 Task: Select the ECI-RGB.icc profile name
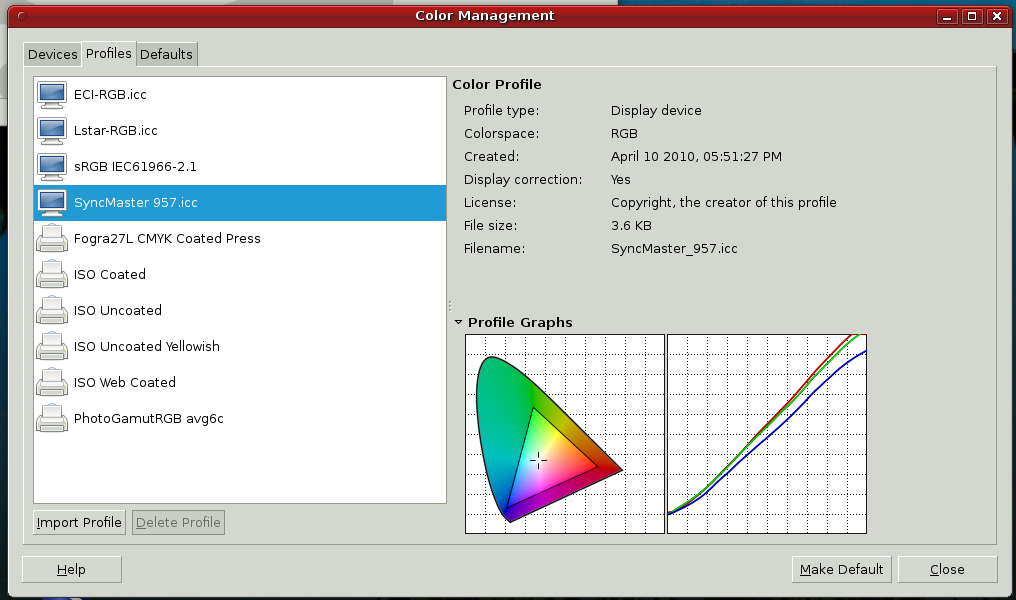(x=110, y=95)
